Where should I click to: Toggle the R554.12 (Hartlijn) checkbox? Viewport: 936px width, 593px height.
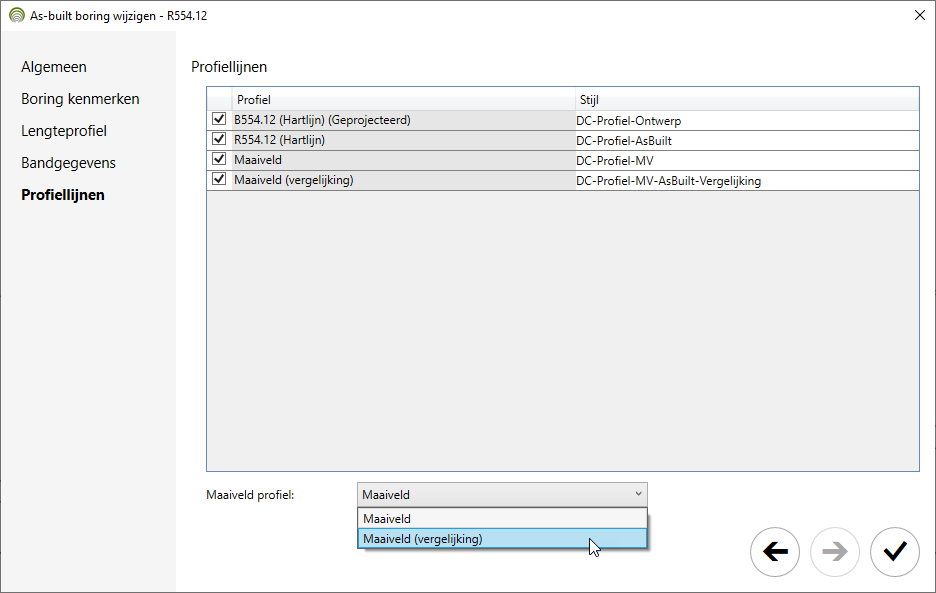[219, 139]
